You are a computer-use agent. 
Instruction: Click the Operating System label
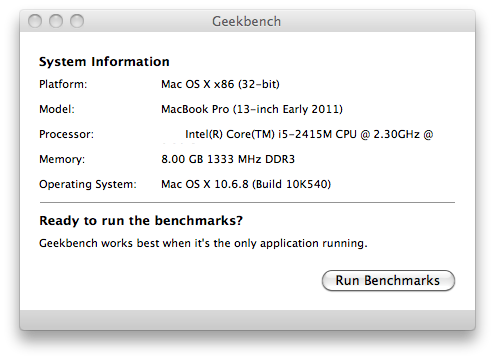tap(88, 184)
